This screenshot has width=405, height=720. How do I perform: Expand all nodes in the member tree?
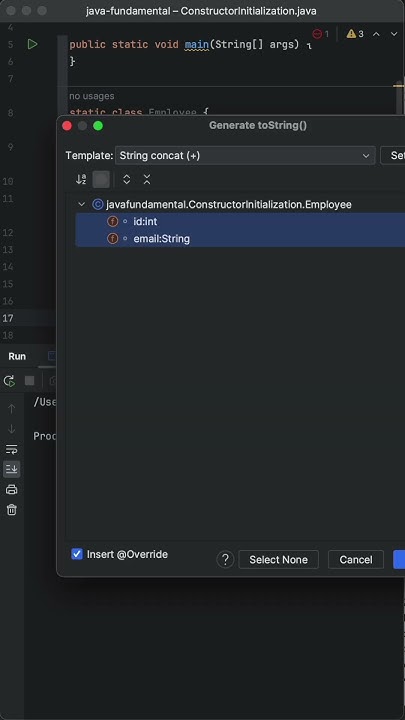127,180
